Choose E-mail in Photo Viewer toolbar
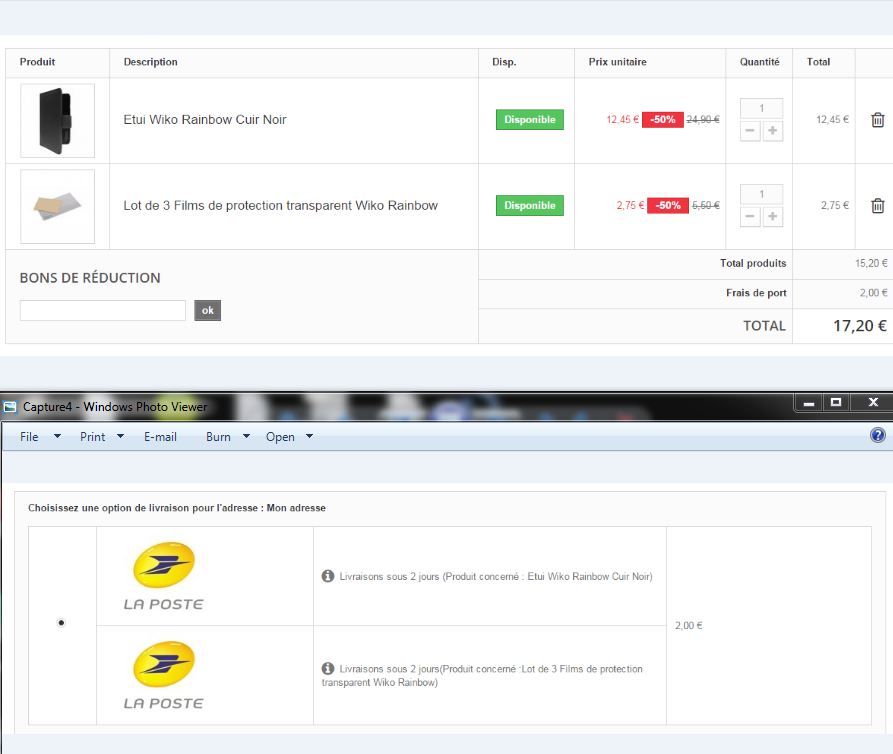The width and height of the screenshot is (893, 754). (160, 437)
